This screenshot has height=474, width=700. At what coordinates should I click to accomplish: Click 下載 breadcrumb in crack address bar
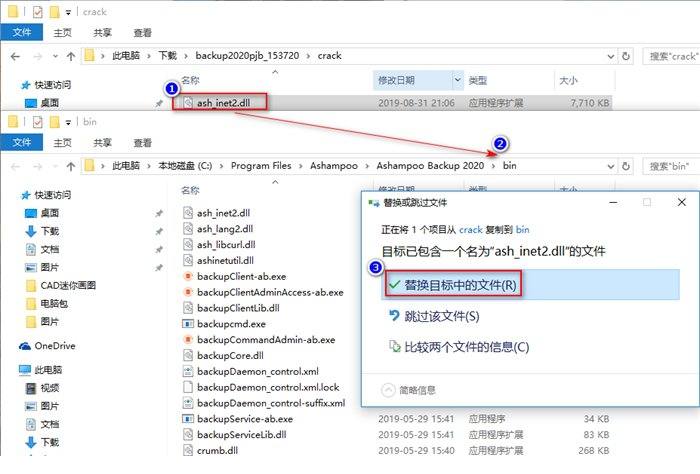click(x=168, y=56)
